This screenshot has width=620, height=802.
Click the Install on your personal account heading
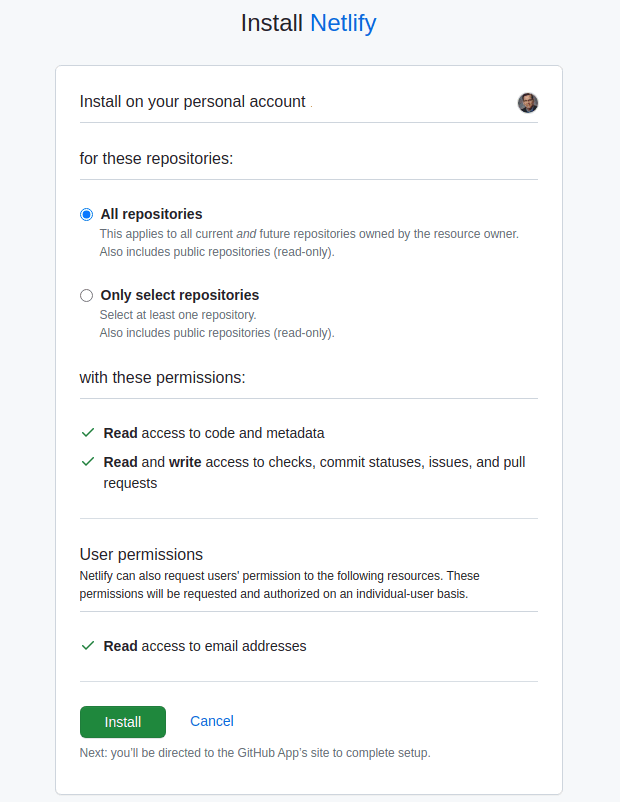click(x=192, y=102)
